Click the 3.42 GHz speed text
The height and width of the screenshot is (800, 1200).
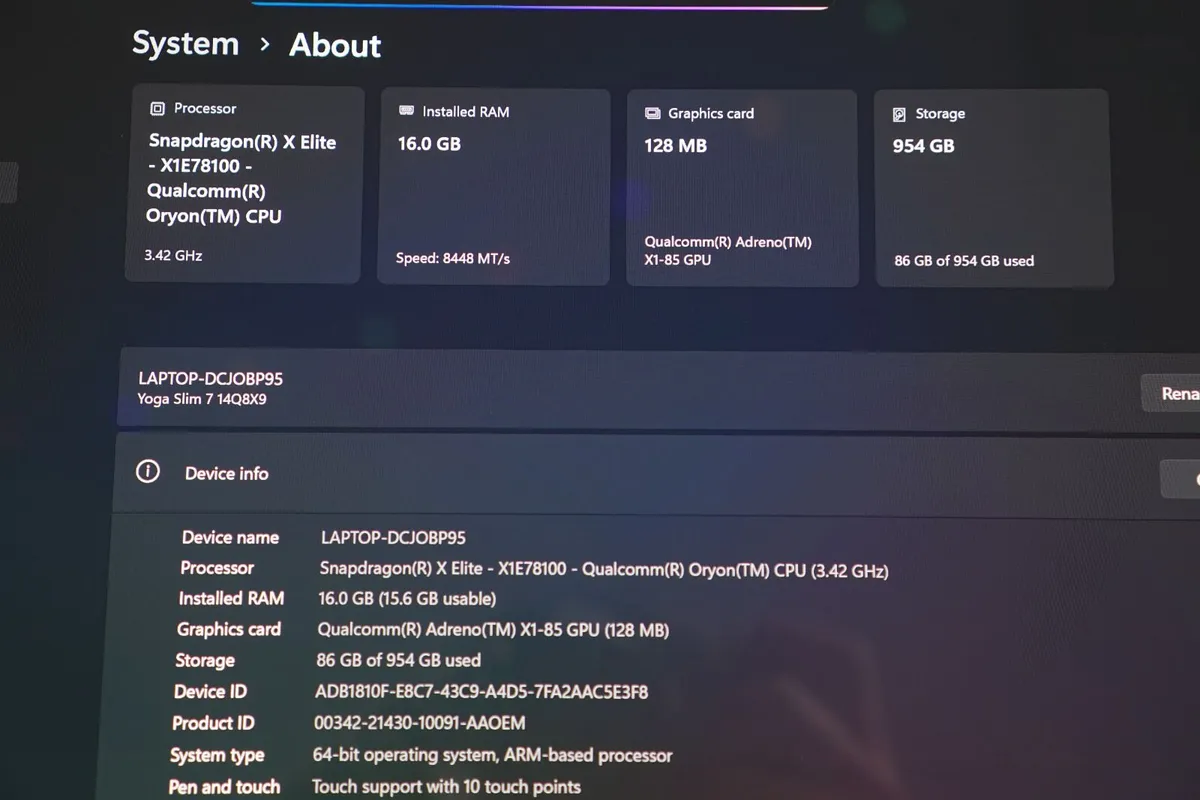173,256
